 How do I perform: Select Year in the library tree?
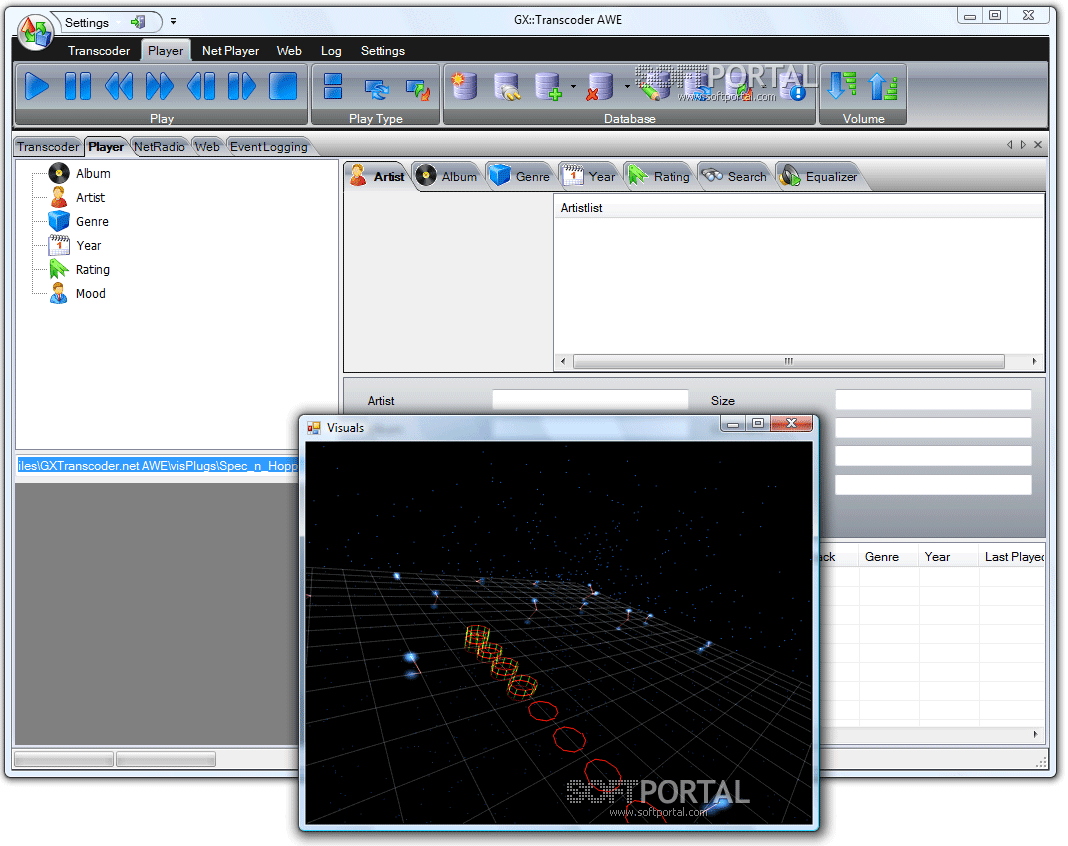point(89,245)
